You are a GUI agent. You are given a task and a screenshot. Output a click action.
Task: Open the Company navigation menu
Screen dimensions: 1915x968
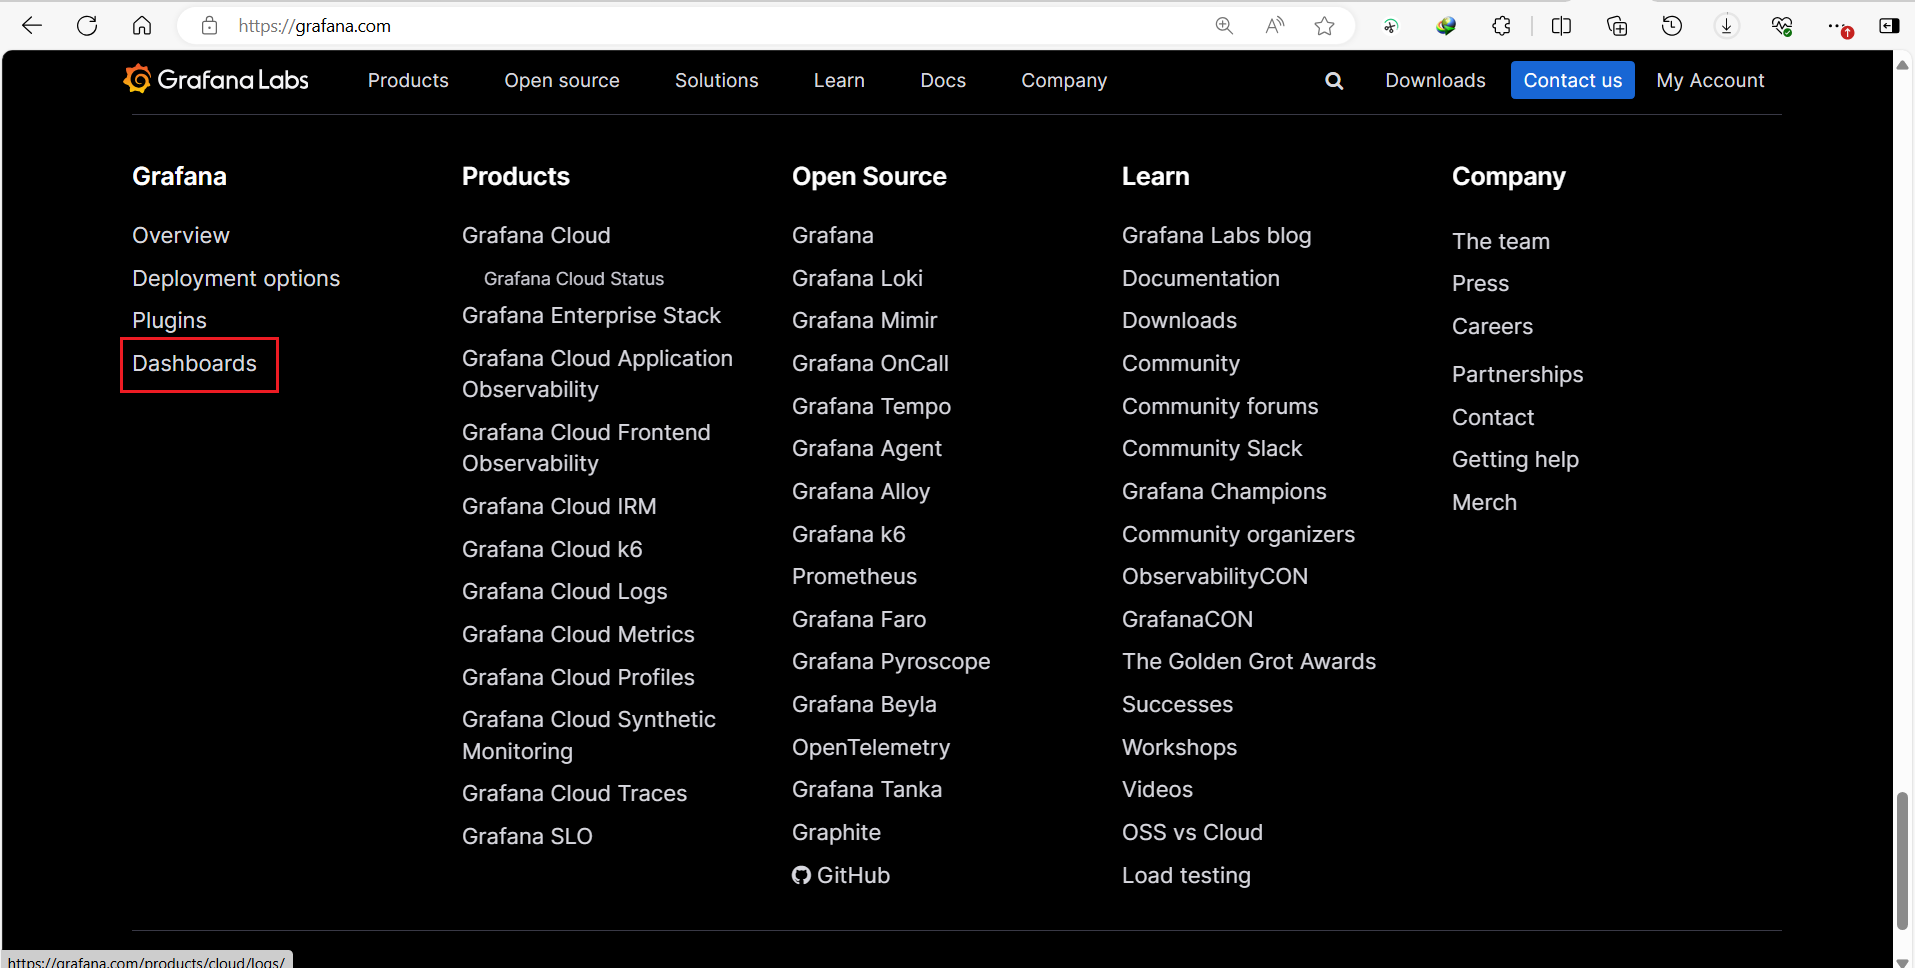point(1064,80)
